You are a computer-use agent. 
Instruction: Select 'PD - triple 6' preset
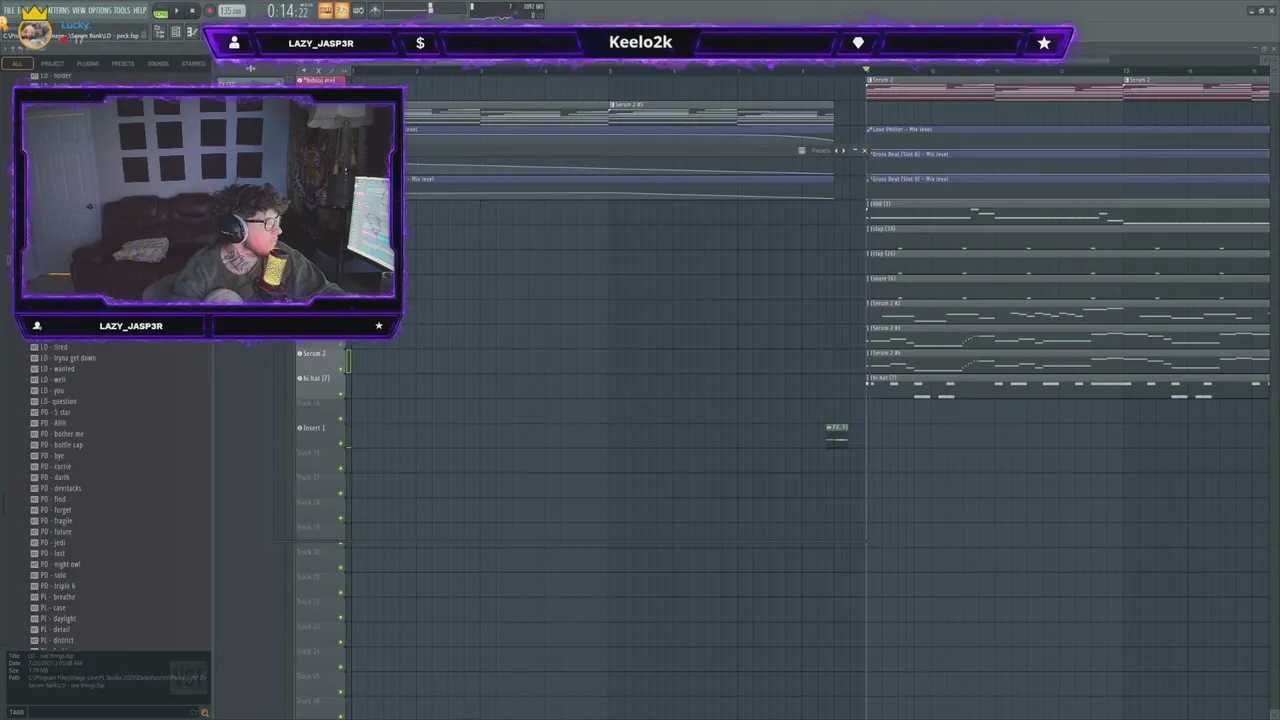click(58, 586)
